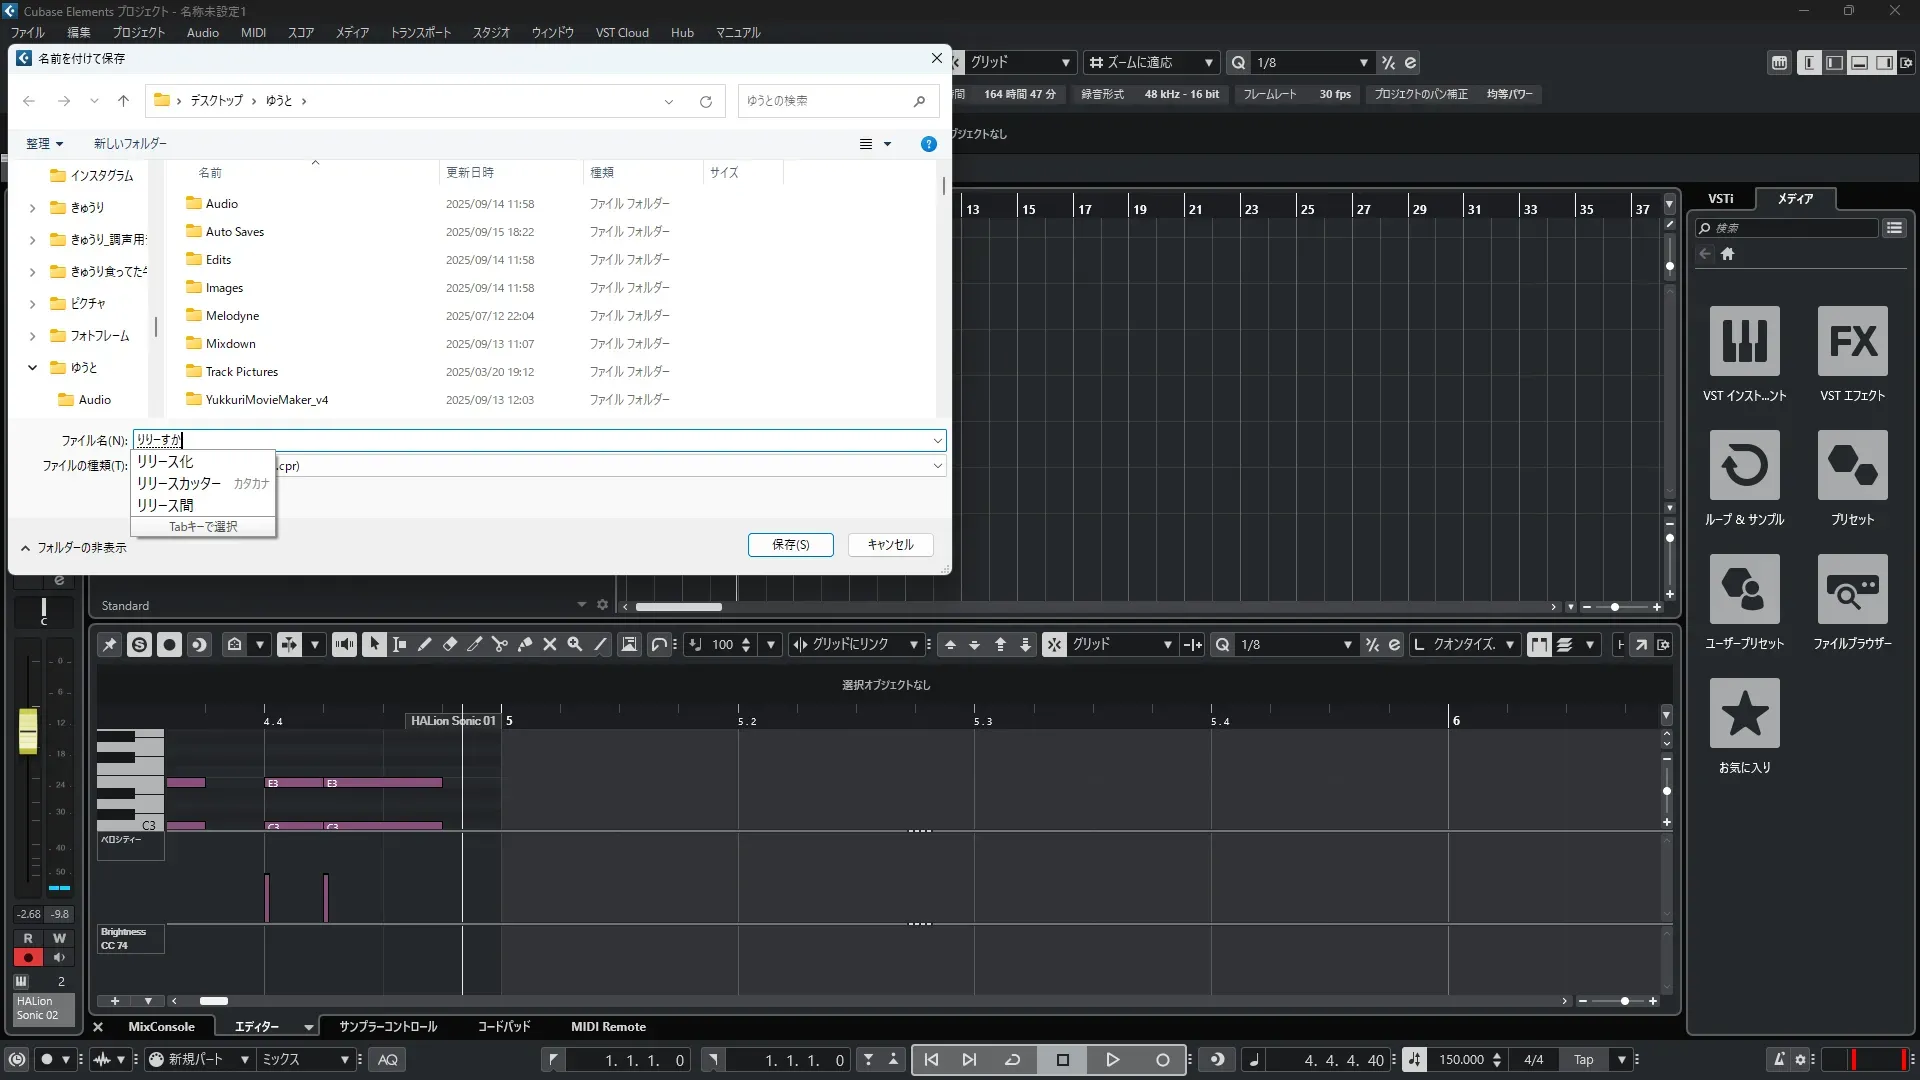Viewport: 1920px width, 1080px height.
Task: Select the リリースカッター autocomplete suggestion
Action: tap(180, 484)
